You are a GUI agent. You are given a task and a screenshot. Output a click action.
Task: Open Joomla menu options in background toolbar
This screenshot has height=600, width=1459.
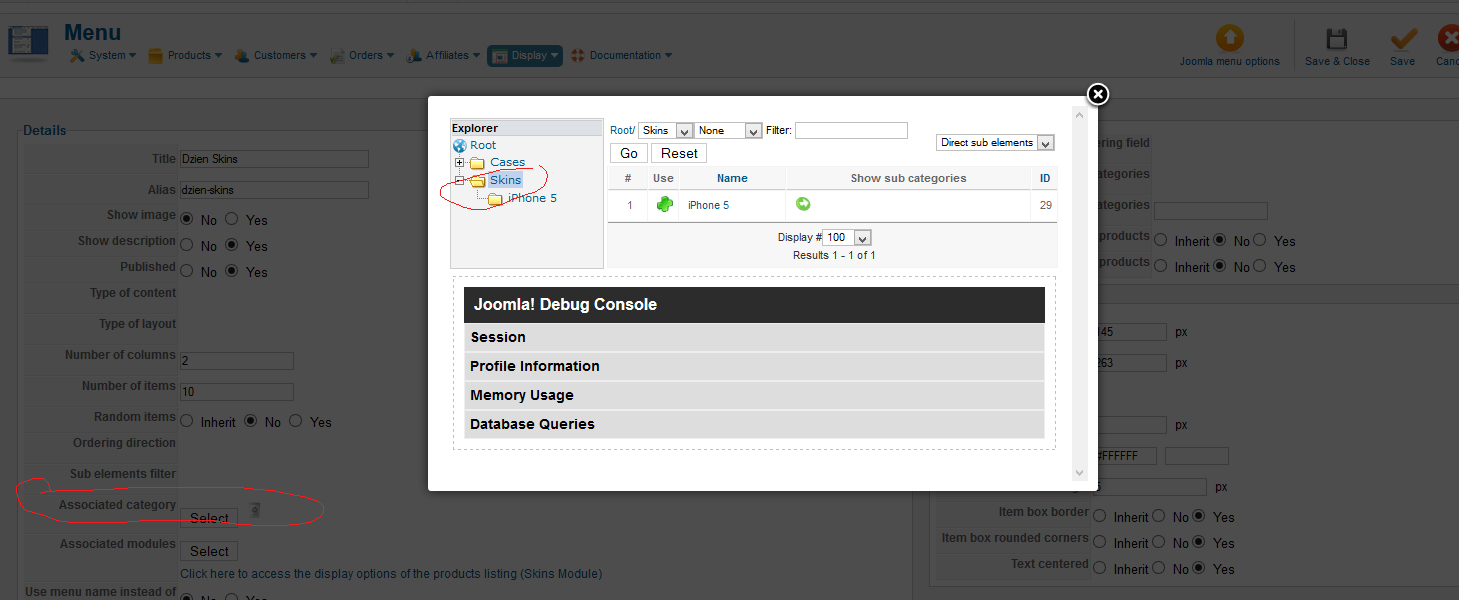[1229, 47]
